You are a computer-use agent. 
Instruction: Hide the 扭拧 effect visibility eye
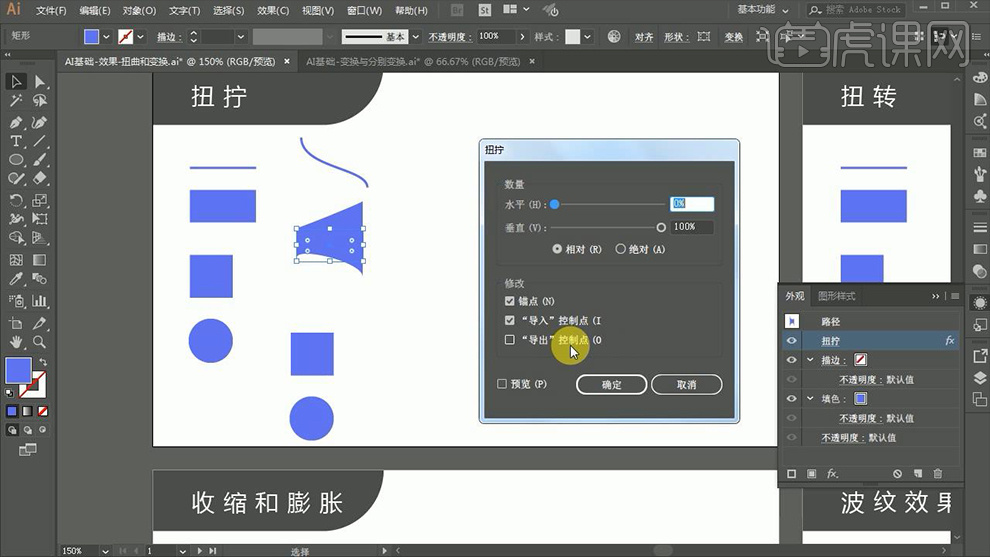coord(792,341)
